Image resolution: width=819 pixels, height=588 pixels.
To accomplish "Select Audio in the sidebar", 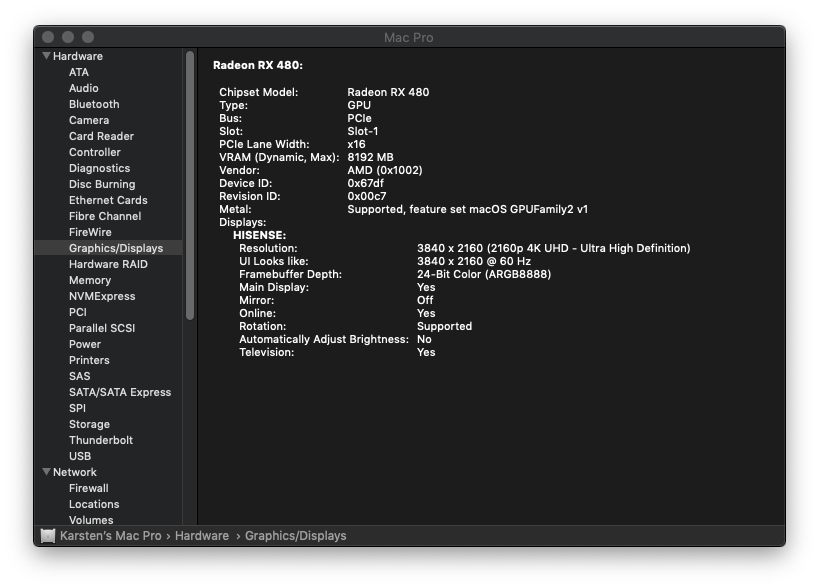I will point(84,88).
